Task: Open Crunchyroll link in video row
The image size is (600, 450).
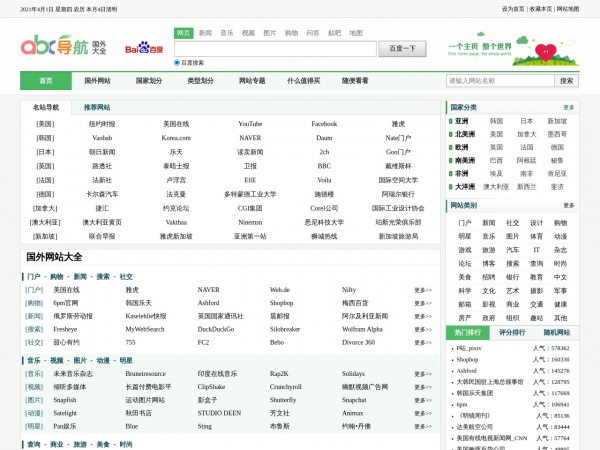Action: tap(285, 386)
